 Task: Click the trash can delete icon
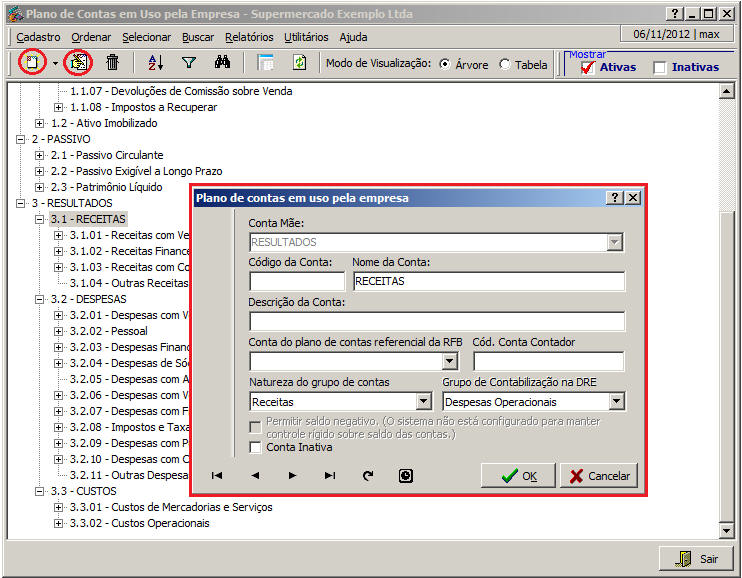pos(113,63)
